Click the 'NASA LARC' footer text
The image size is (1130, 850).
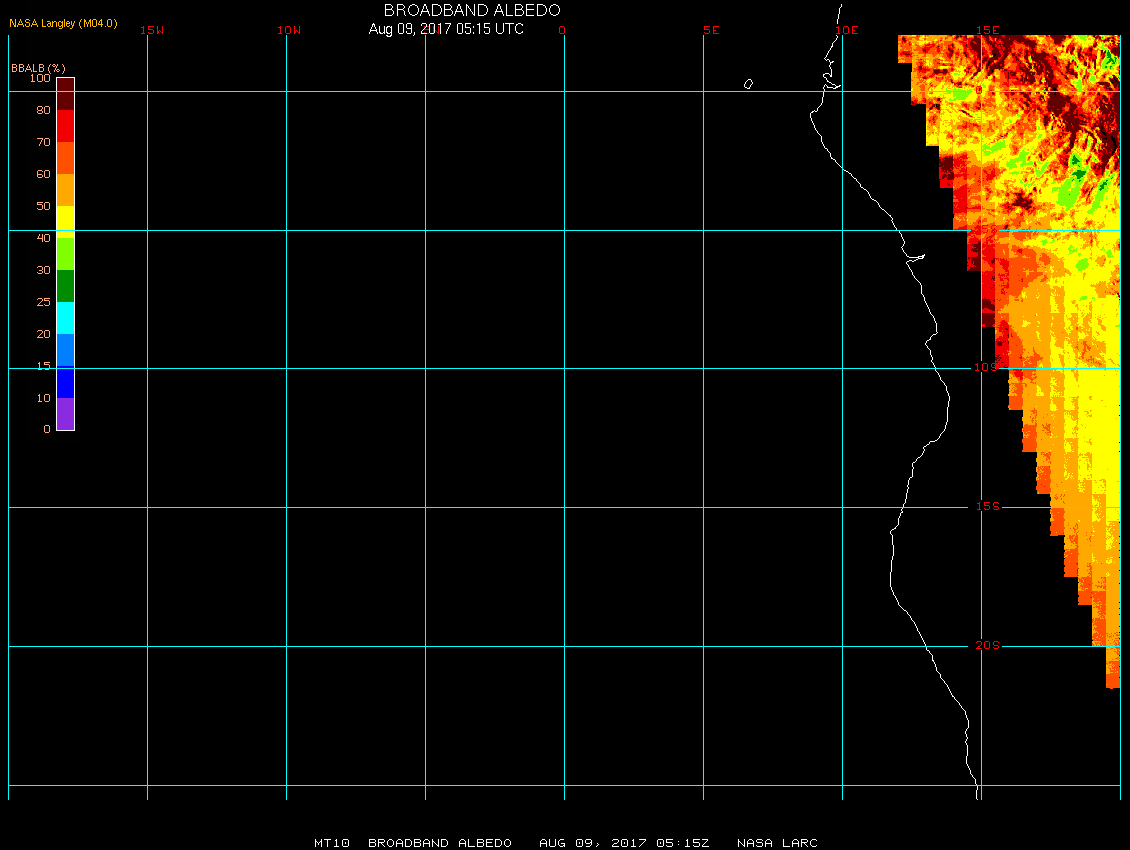click(777, 843)
